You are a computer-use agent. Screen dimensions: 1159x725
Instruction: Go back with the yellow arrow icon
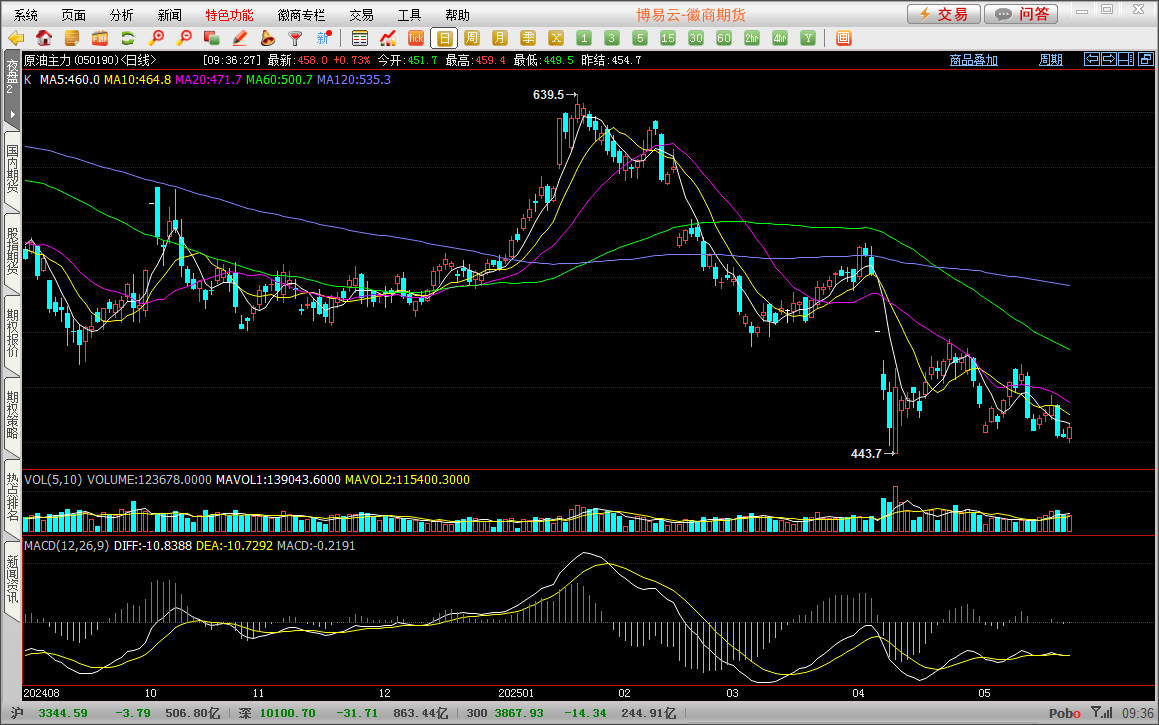16,38
